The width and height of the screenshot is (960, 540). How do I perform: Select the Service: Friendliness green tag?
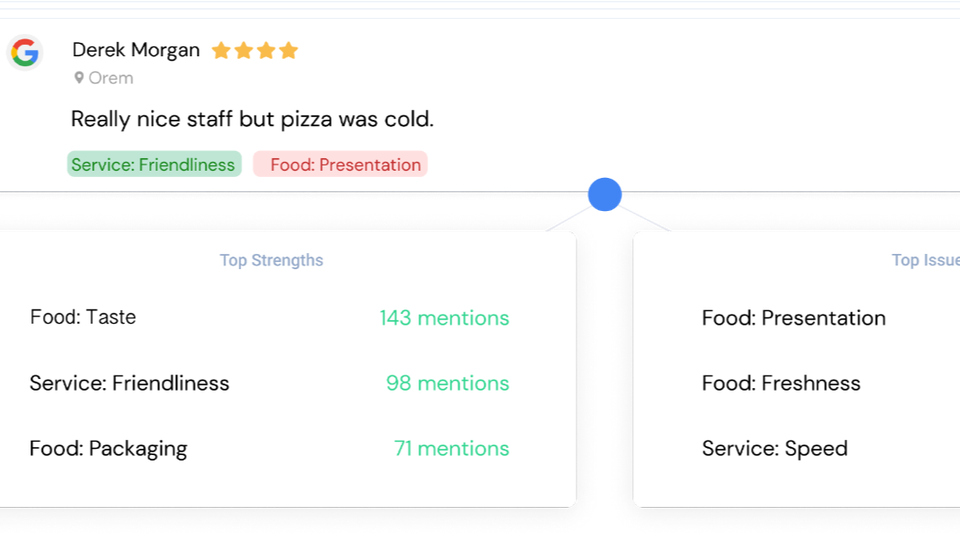click(x=154, y=164)
